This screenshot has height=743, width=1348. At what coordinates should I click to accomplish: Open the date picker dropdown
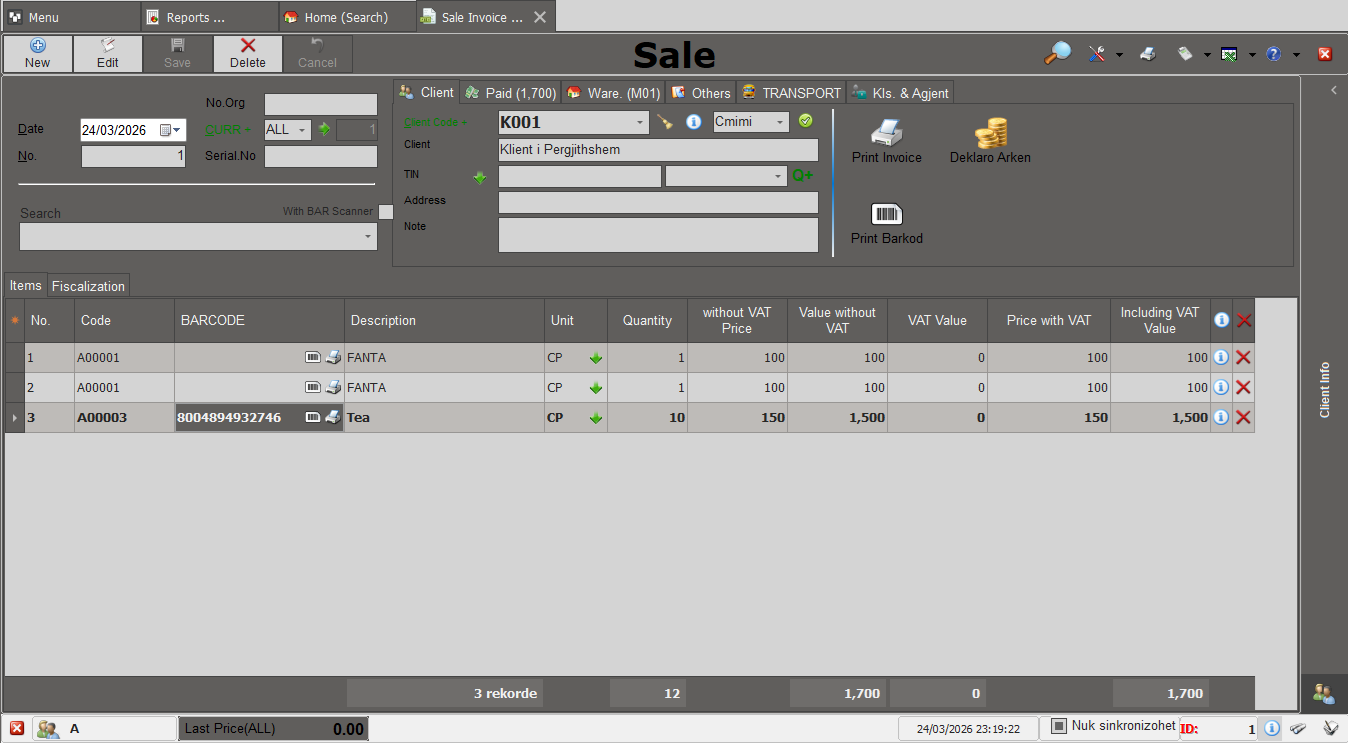point(177,130)
